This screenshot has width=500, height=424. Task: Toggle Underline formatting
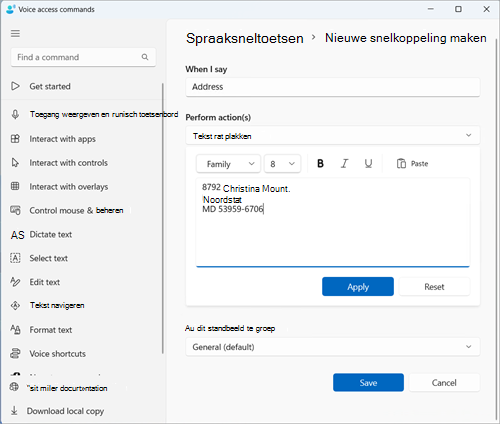[x=368, y=163]
